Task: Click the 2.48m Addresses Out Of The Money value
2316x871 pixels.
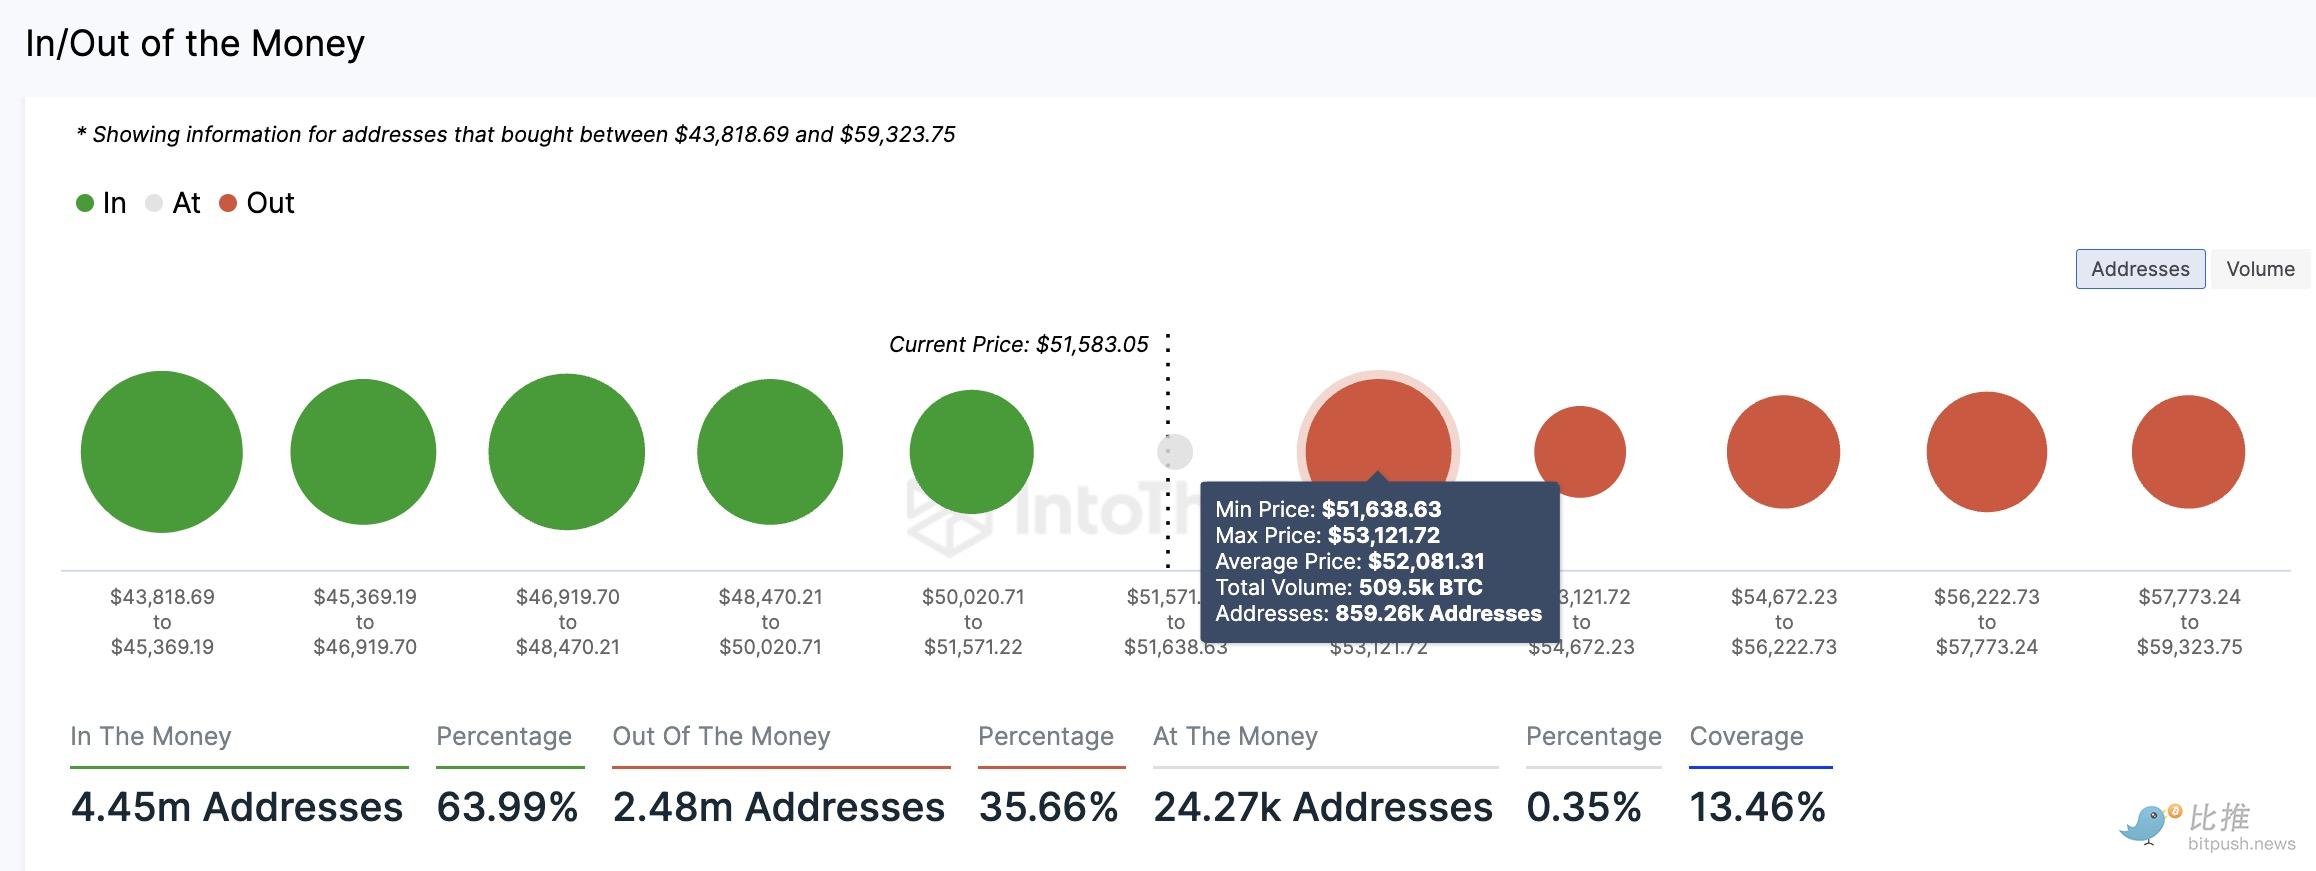Action: [779, 807]
